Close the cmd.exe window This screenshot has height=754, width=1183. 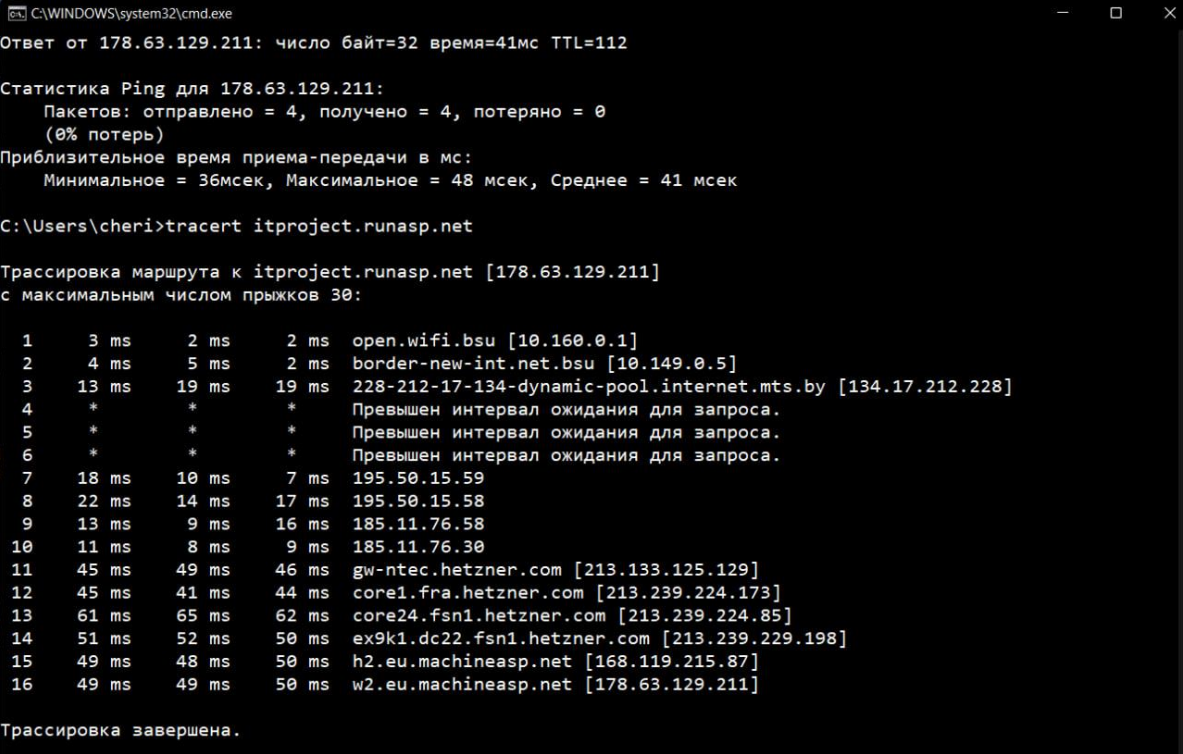pyautogui.click(x=1164, y=14)
